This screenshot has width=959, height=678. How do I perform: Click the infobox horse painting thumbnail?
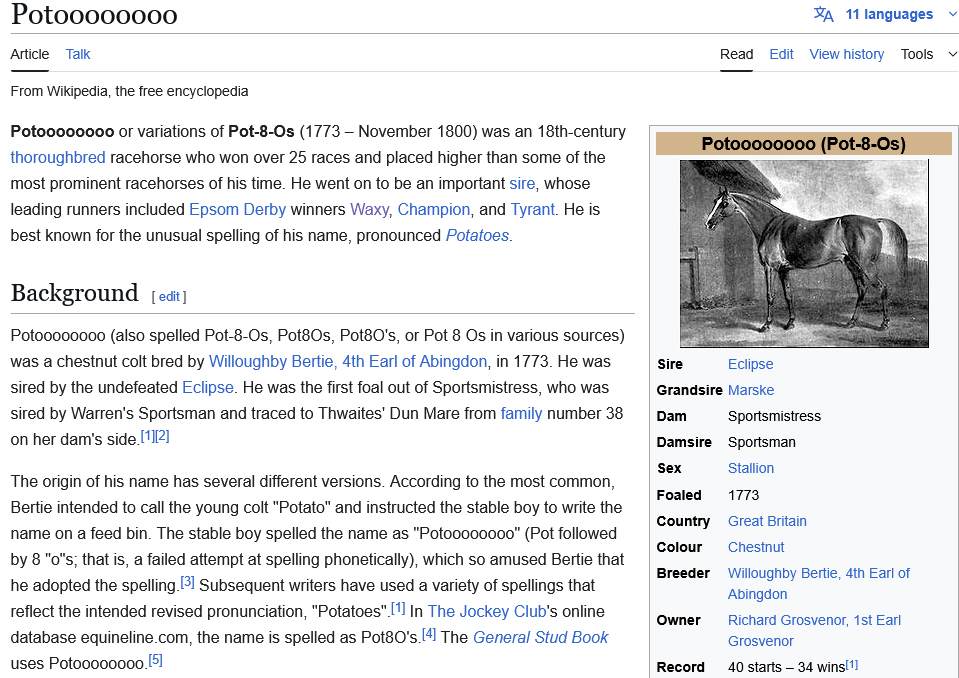[804, 253]
